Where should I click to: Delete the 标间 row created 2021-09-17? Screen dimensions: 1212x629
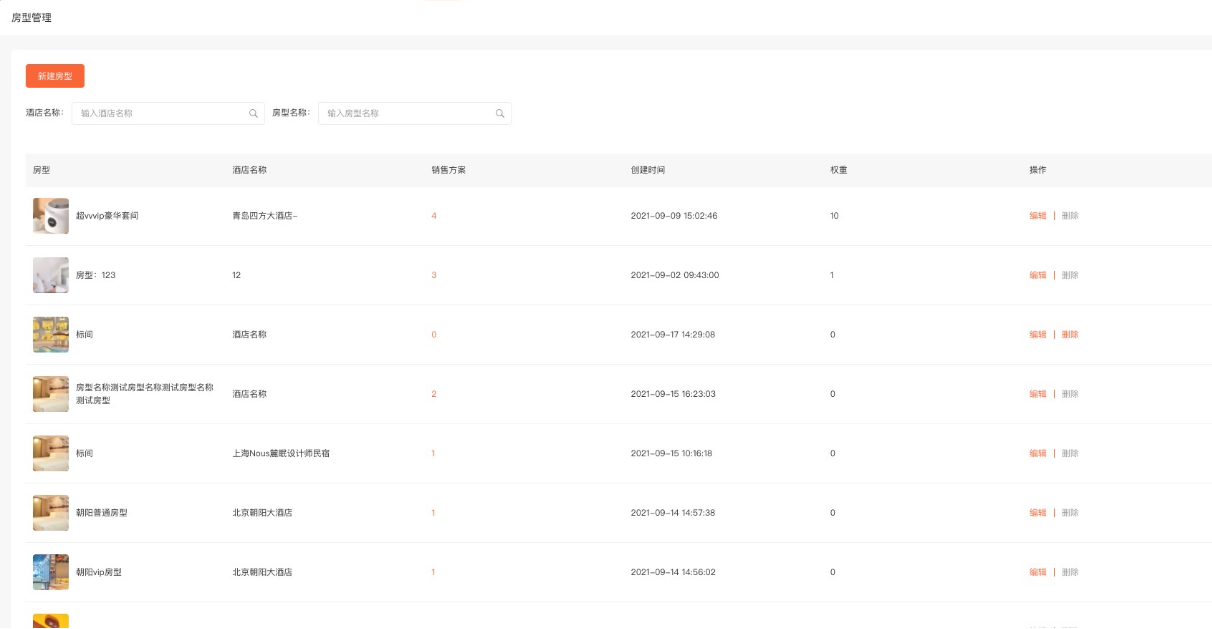click(x=1070, y=334)
